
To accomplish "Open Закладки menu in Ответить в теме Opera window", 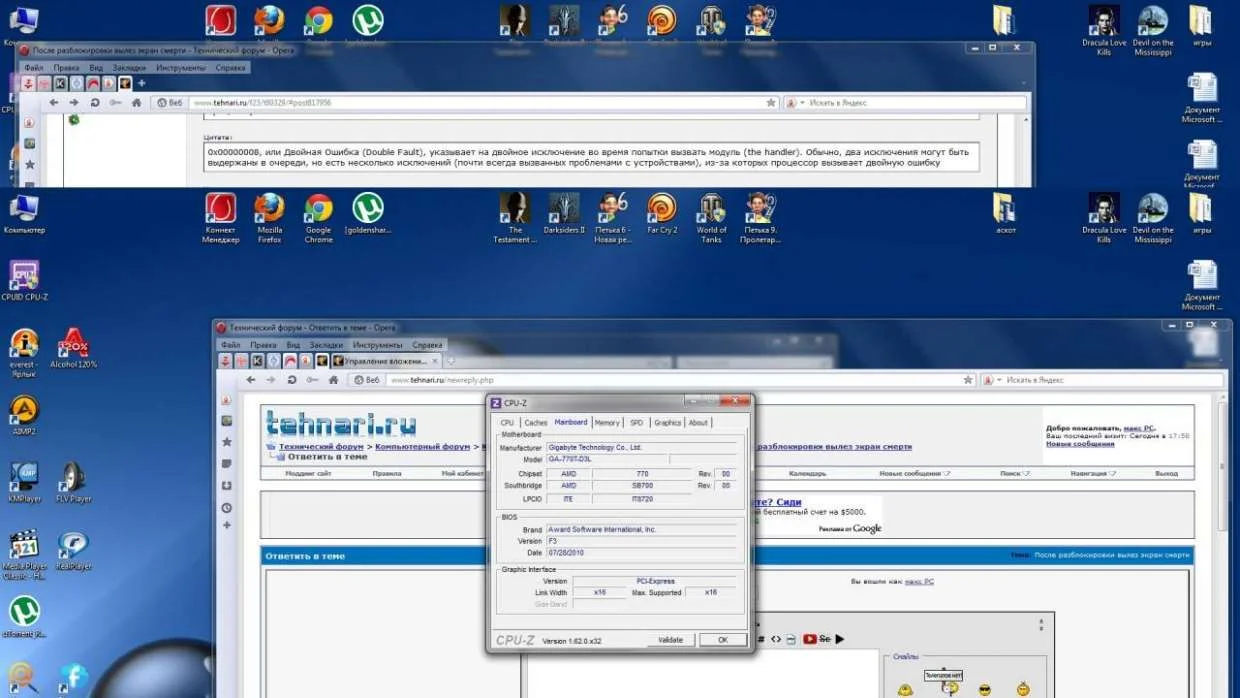I will point(325,345).
